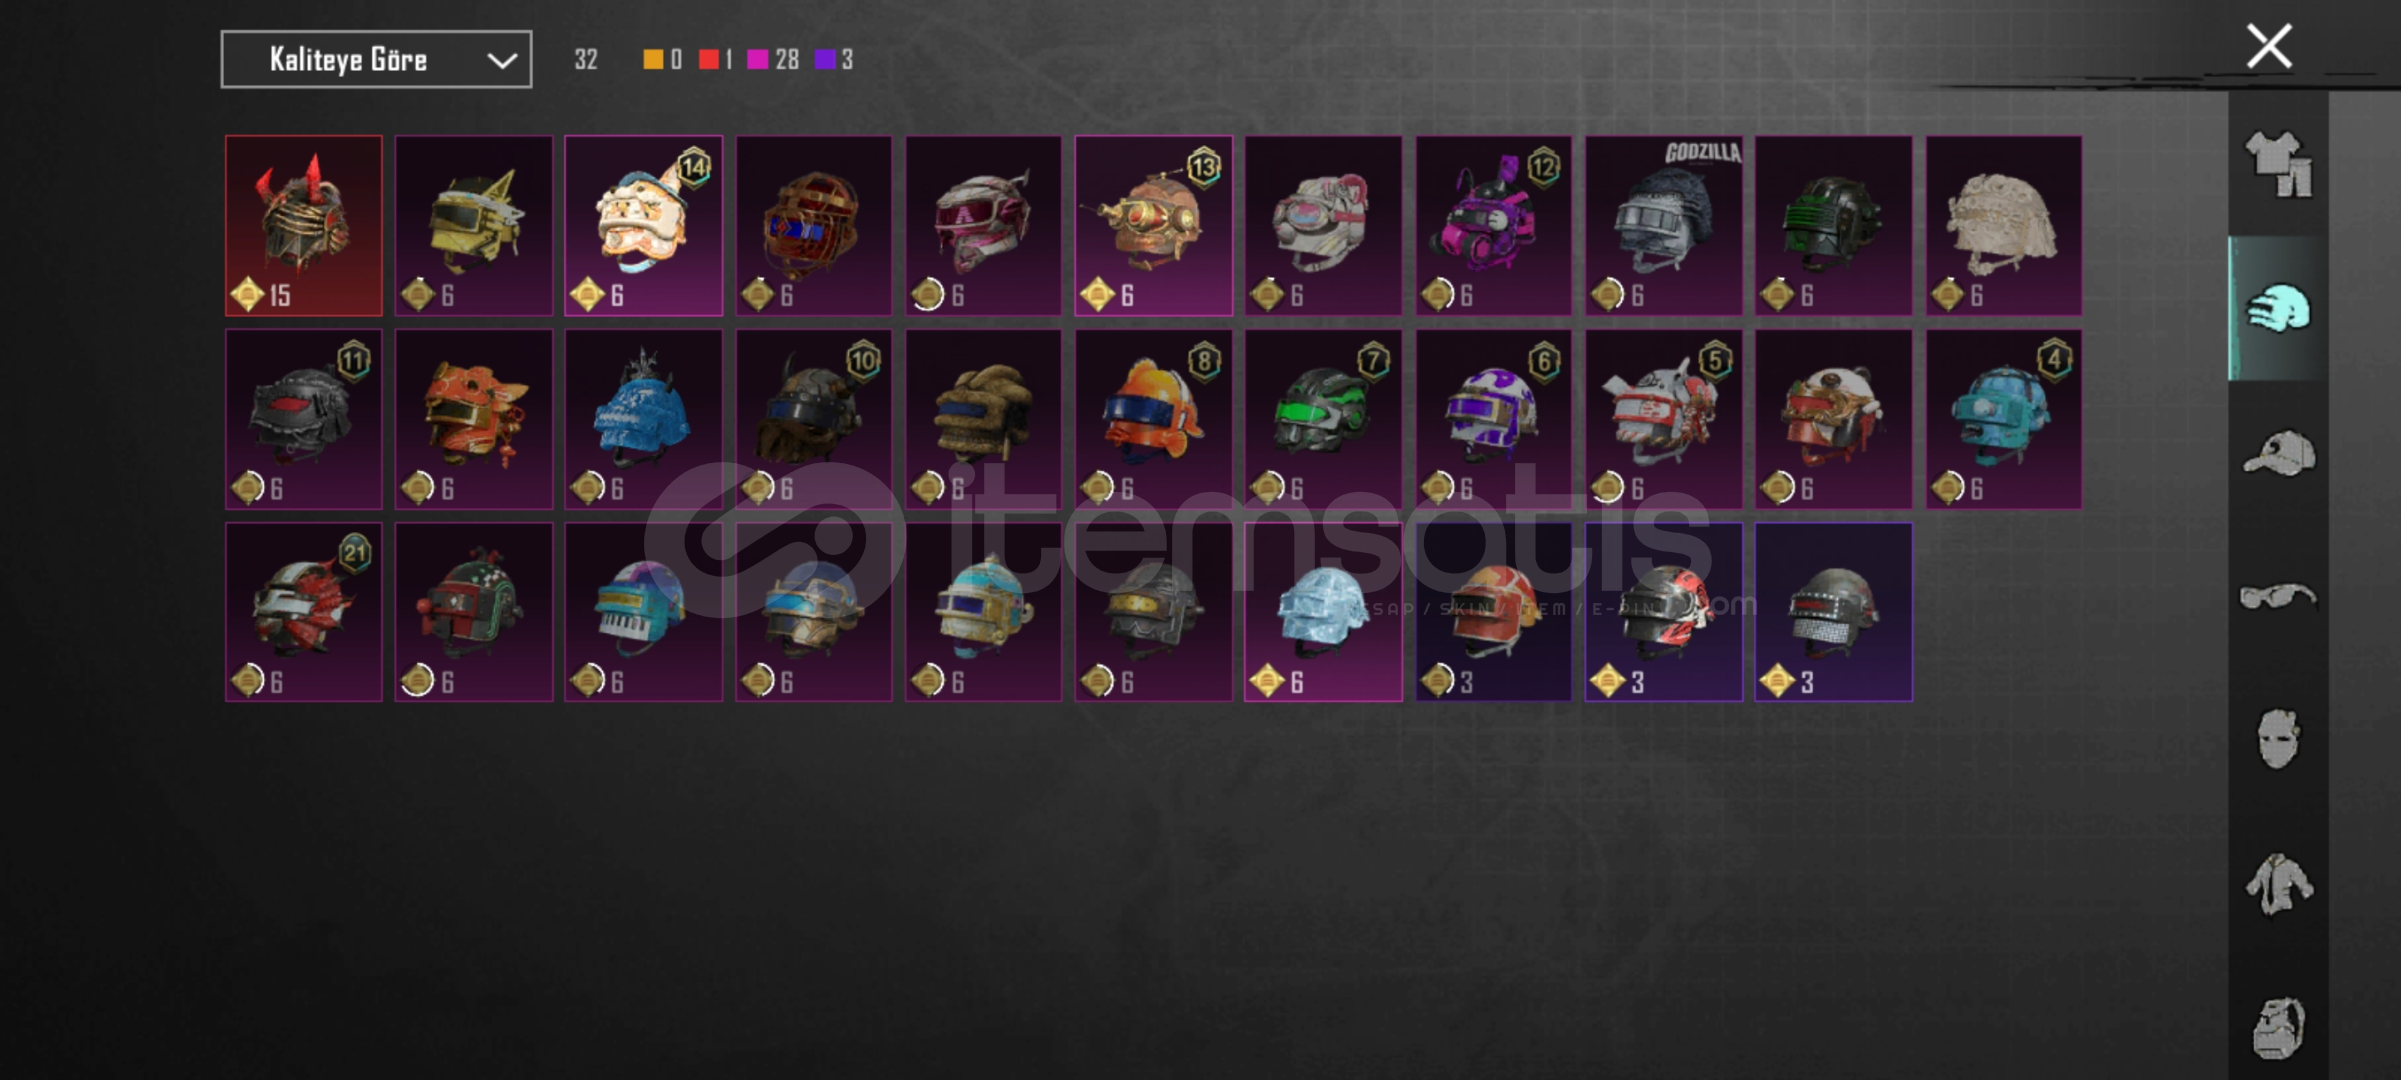Viewport: 2401px width, 1080px height.
Task: Open the jacket category icon
Action: pyautogui.click(x=2278, y=884)
